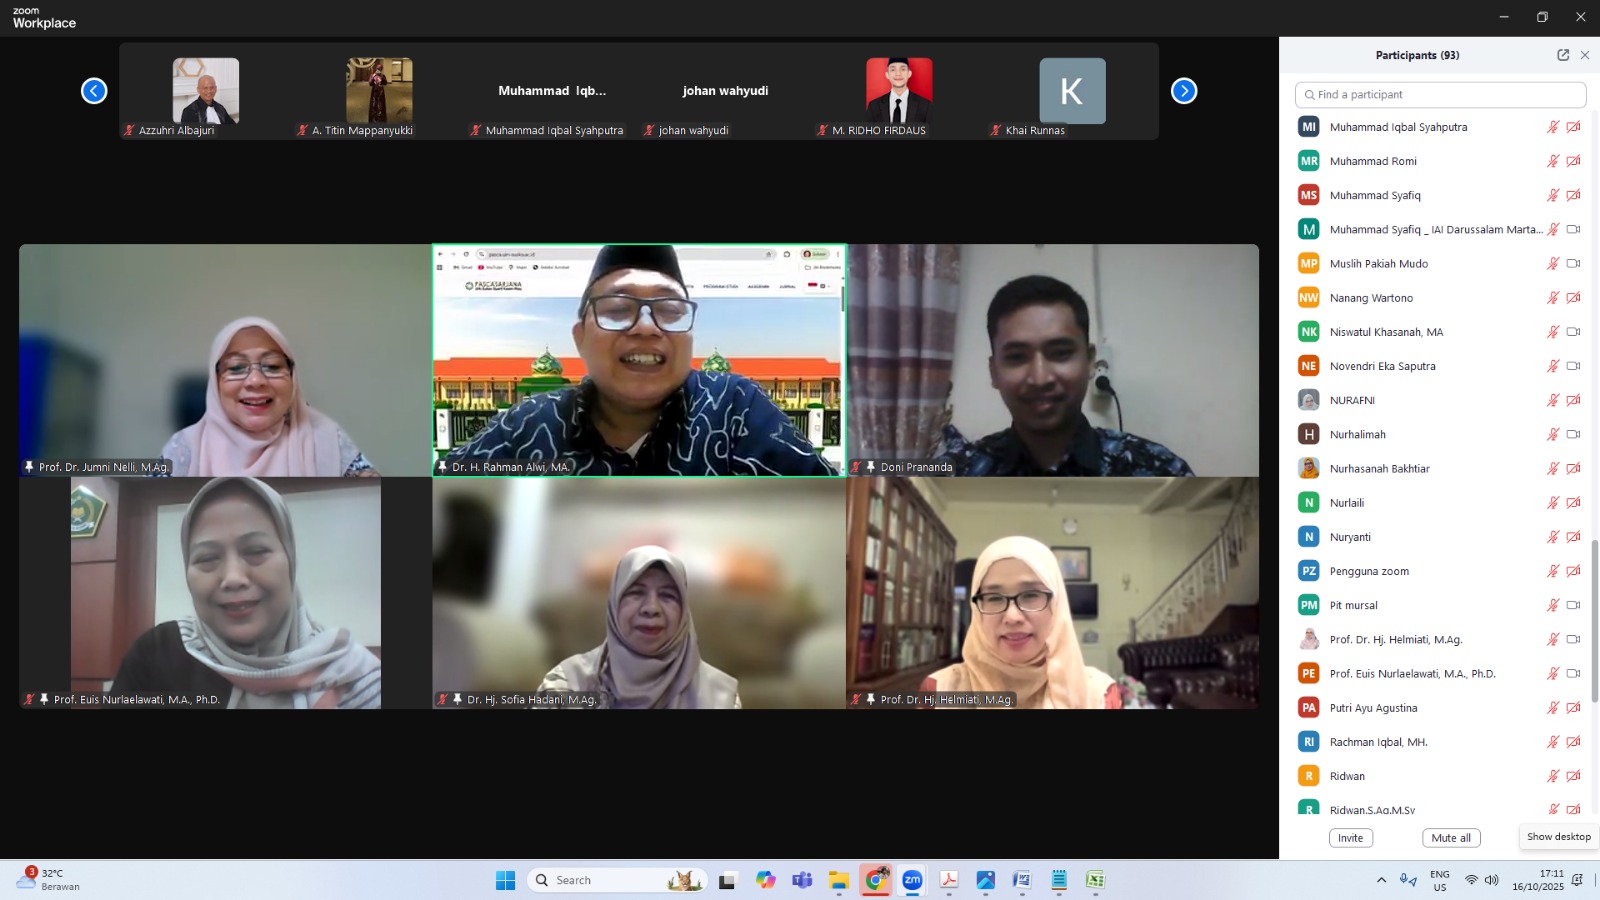The image size is (1600, 900).
Task: Go to previous page of video thumbnails
Action: point(94,91)
